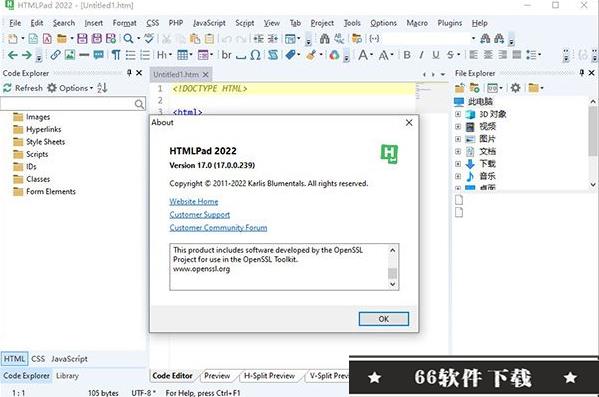Screen dimensions: 599x397
Task: Insert a hyperlink with the link icon
Action: point(55,55)
